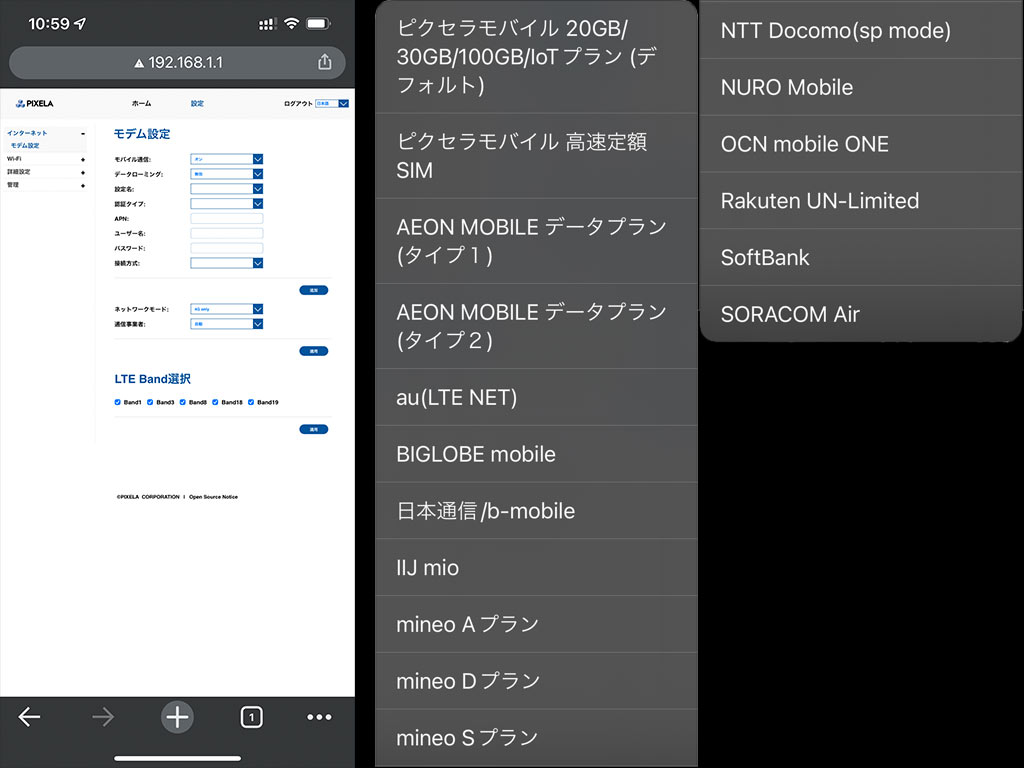Collapse the インターネット sidebar section
The width and height of the screenshot is (1024, 768).
coord(83,133)
